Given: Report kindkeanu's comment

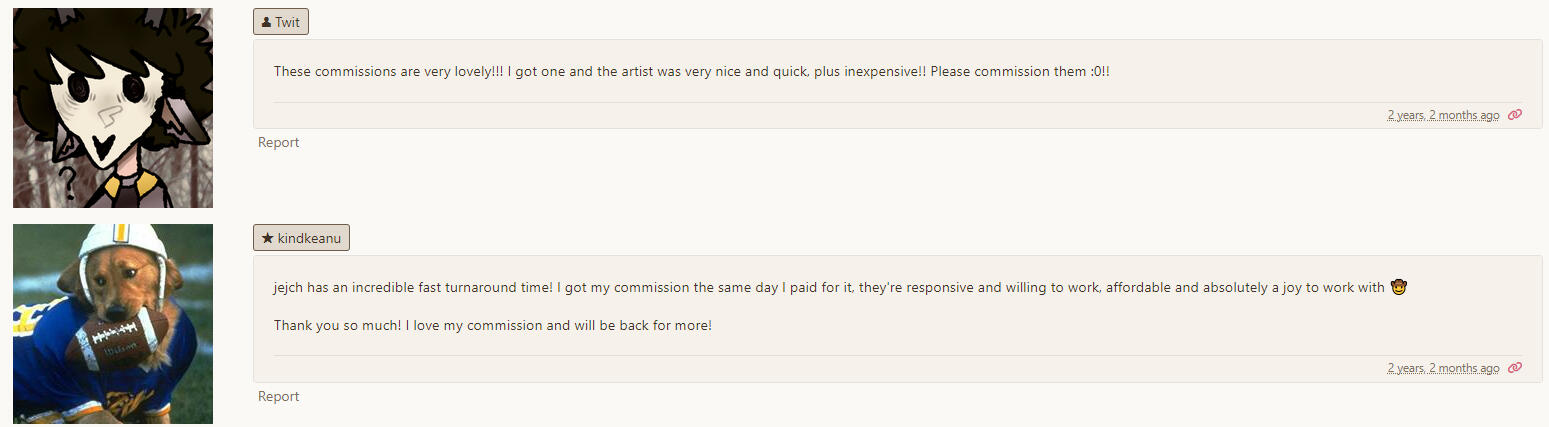Looking at the screenshot, I should [x=278, y=396].
